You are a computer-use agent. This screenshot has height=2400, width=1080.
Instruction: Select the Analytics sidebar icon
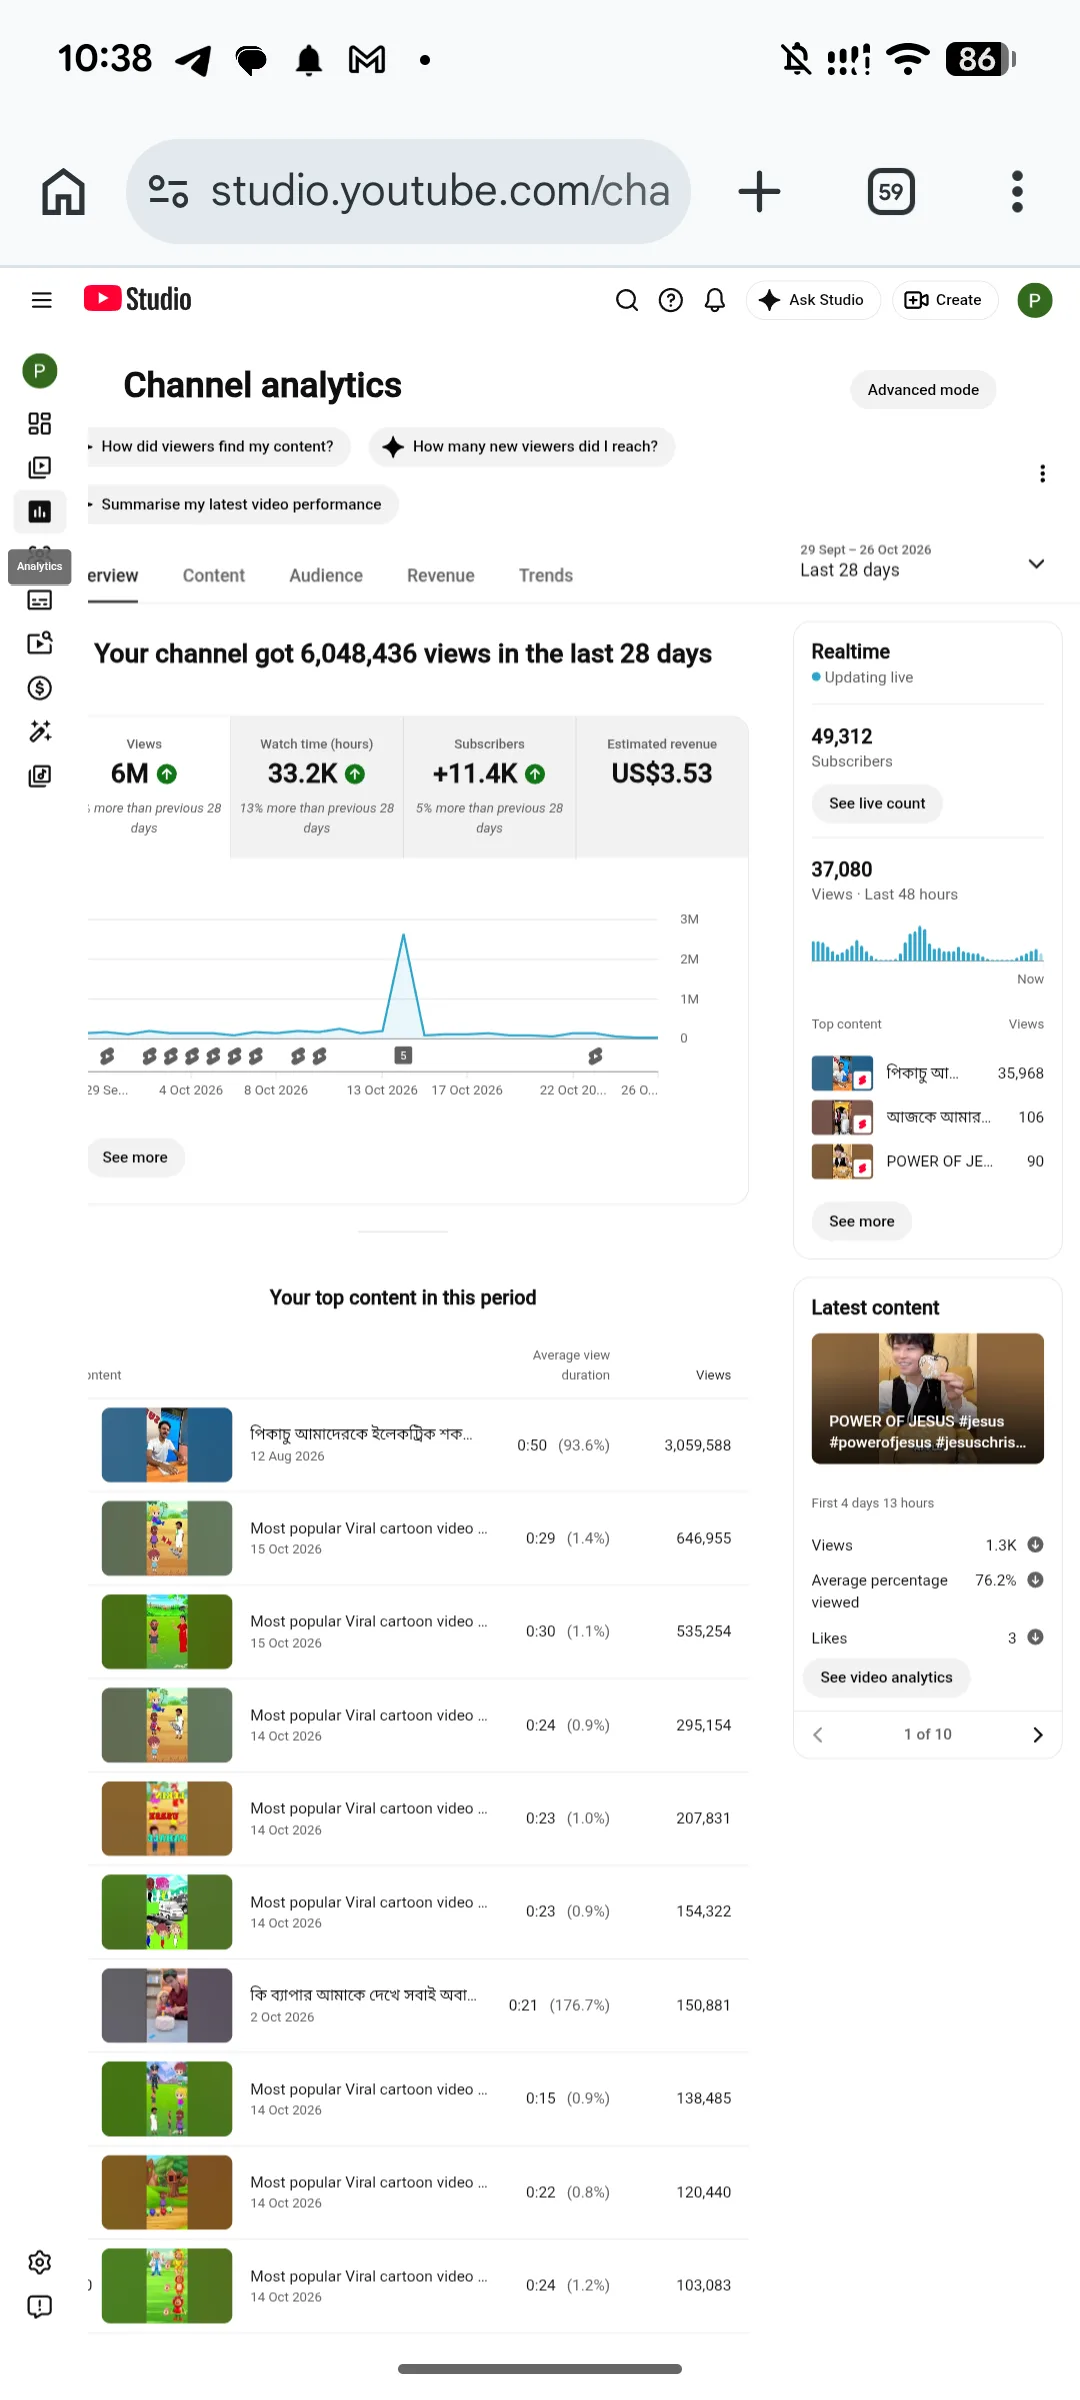tap(40, 512)
